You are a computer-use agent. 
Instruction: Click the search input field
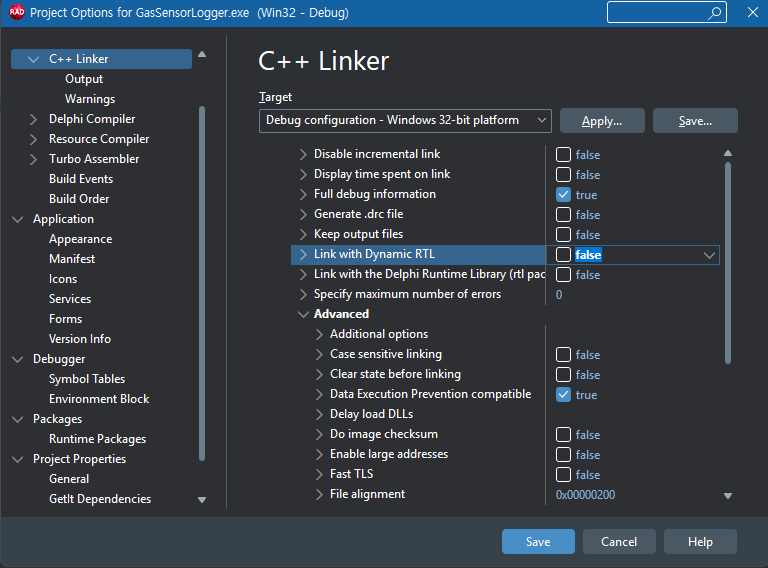[655, 13]
